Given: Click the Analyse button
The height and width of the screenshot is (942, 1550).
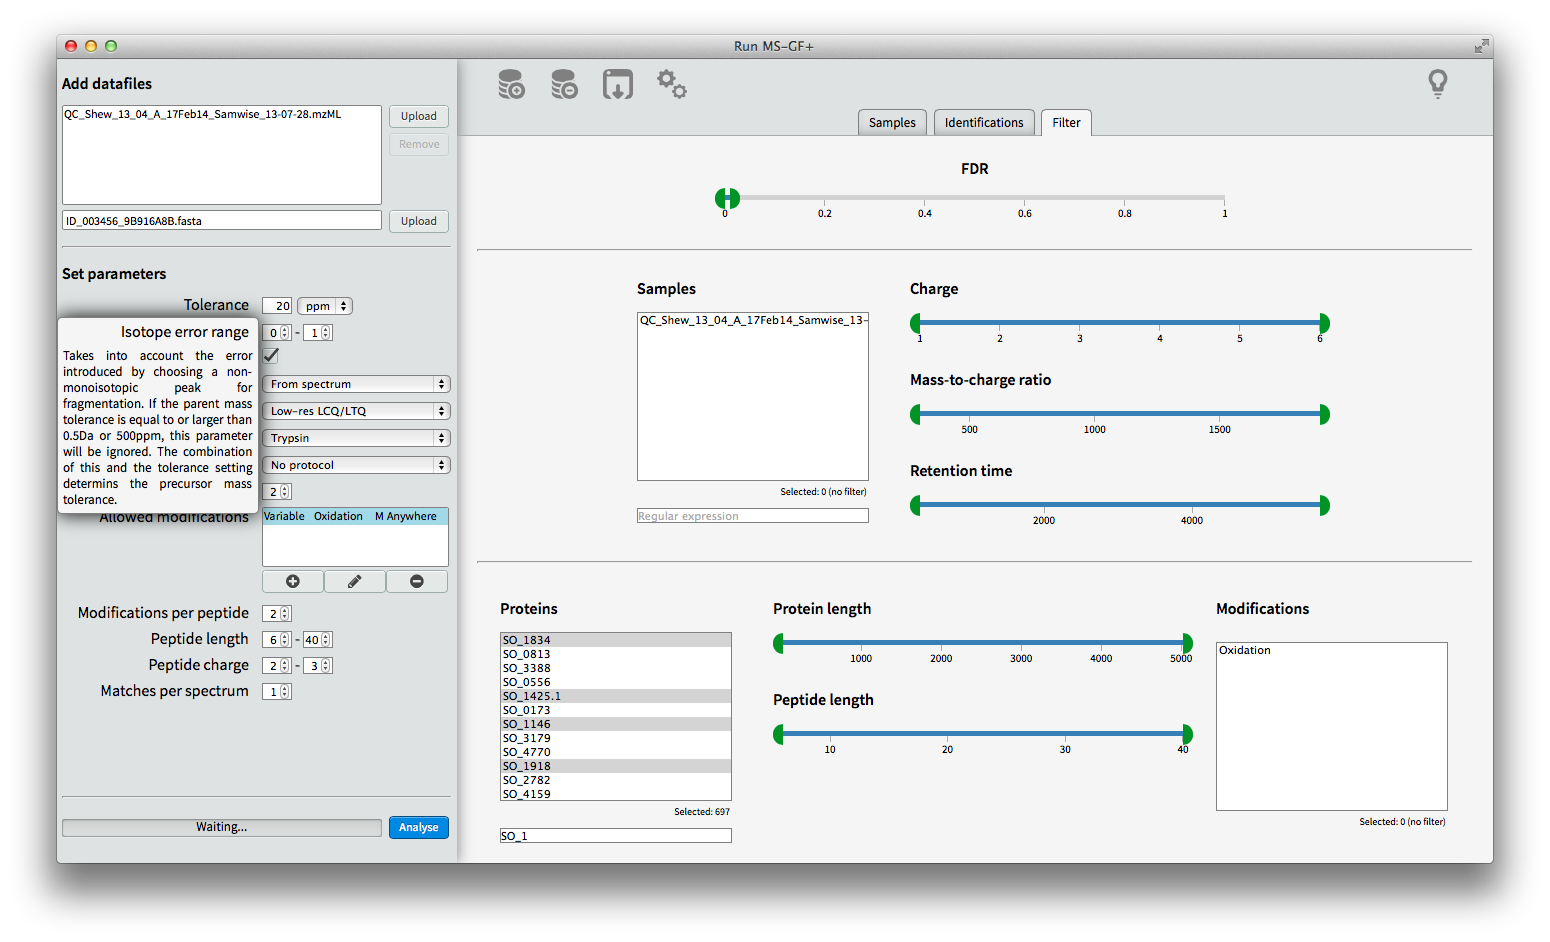Looking at the screenshot, I should coord(419,827).
